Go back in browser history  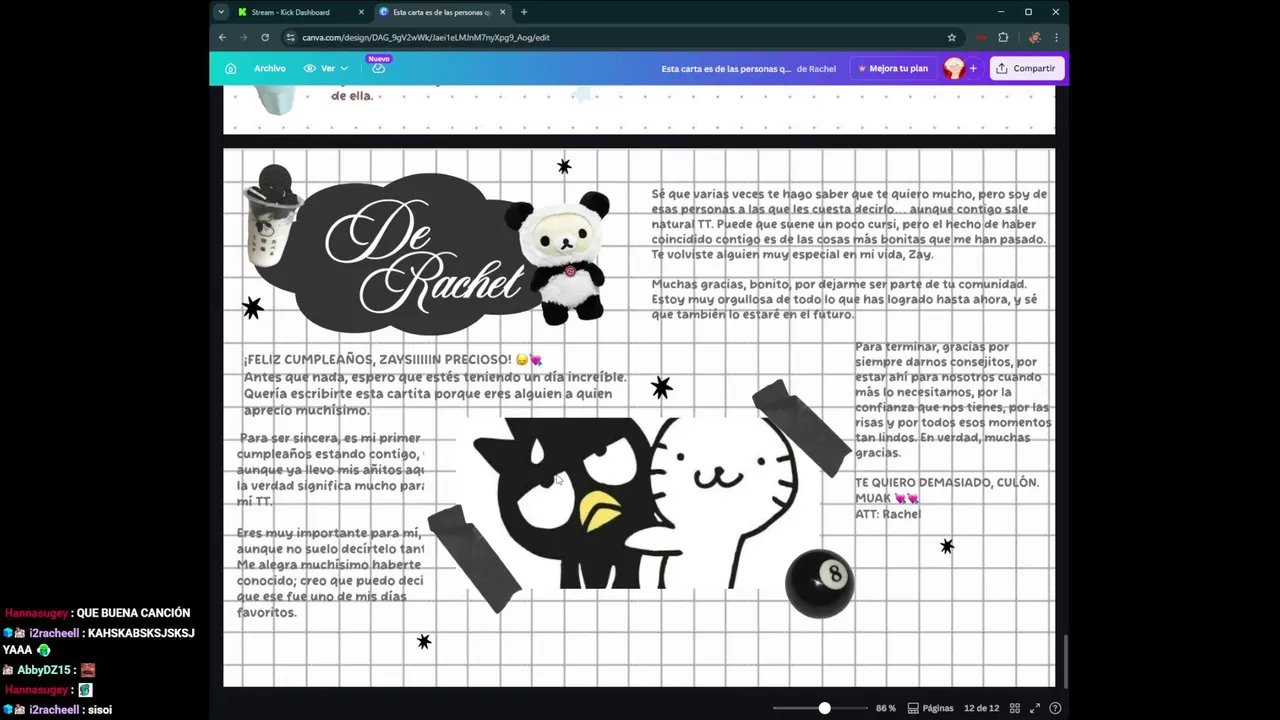(x=222, y=37)
